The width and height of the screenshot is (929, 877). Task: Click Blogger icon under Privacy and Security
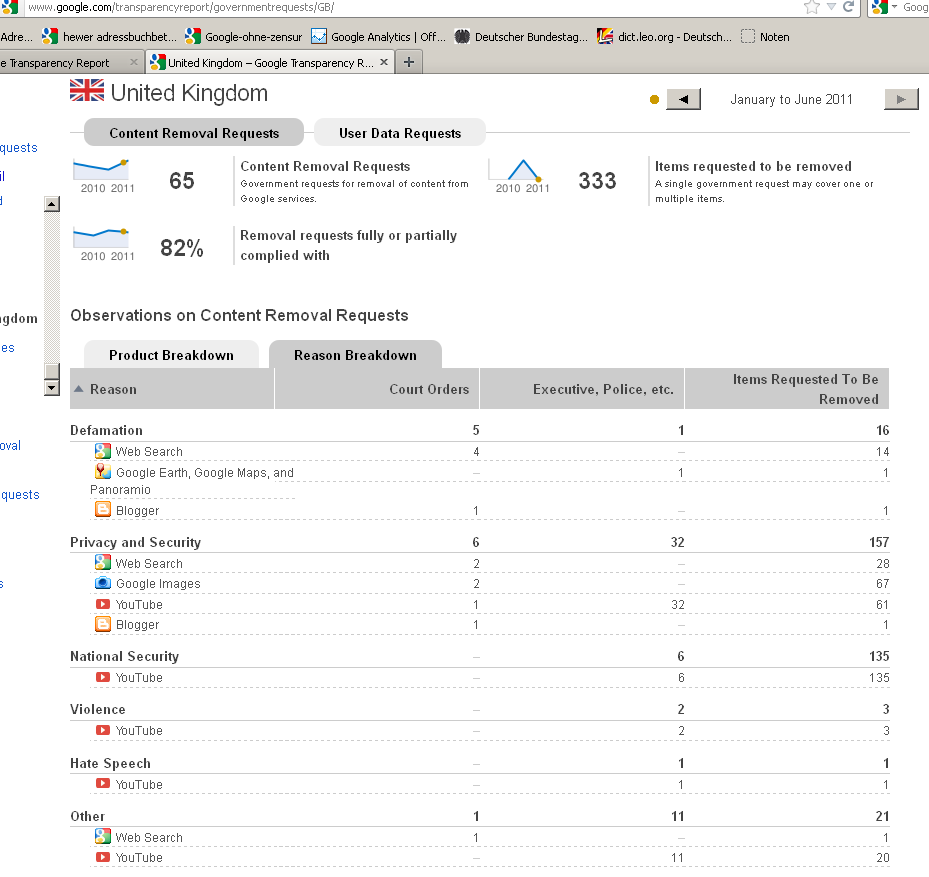coord(102,623)
